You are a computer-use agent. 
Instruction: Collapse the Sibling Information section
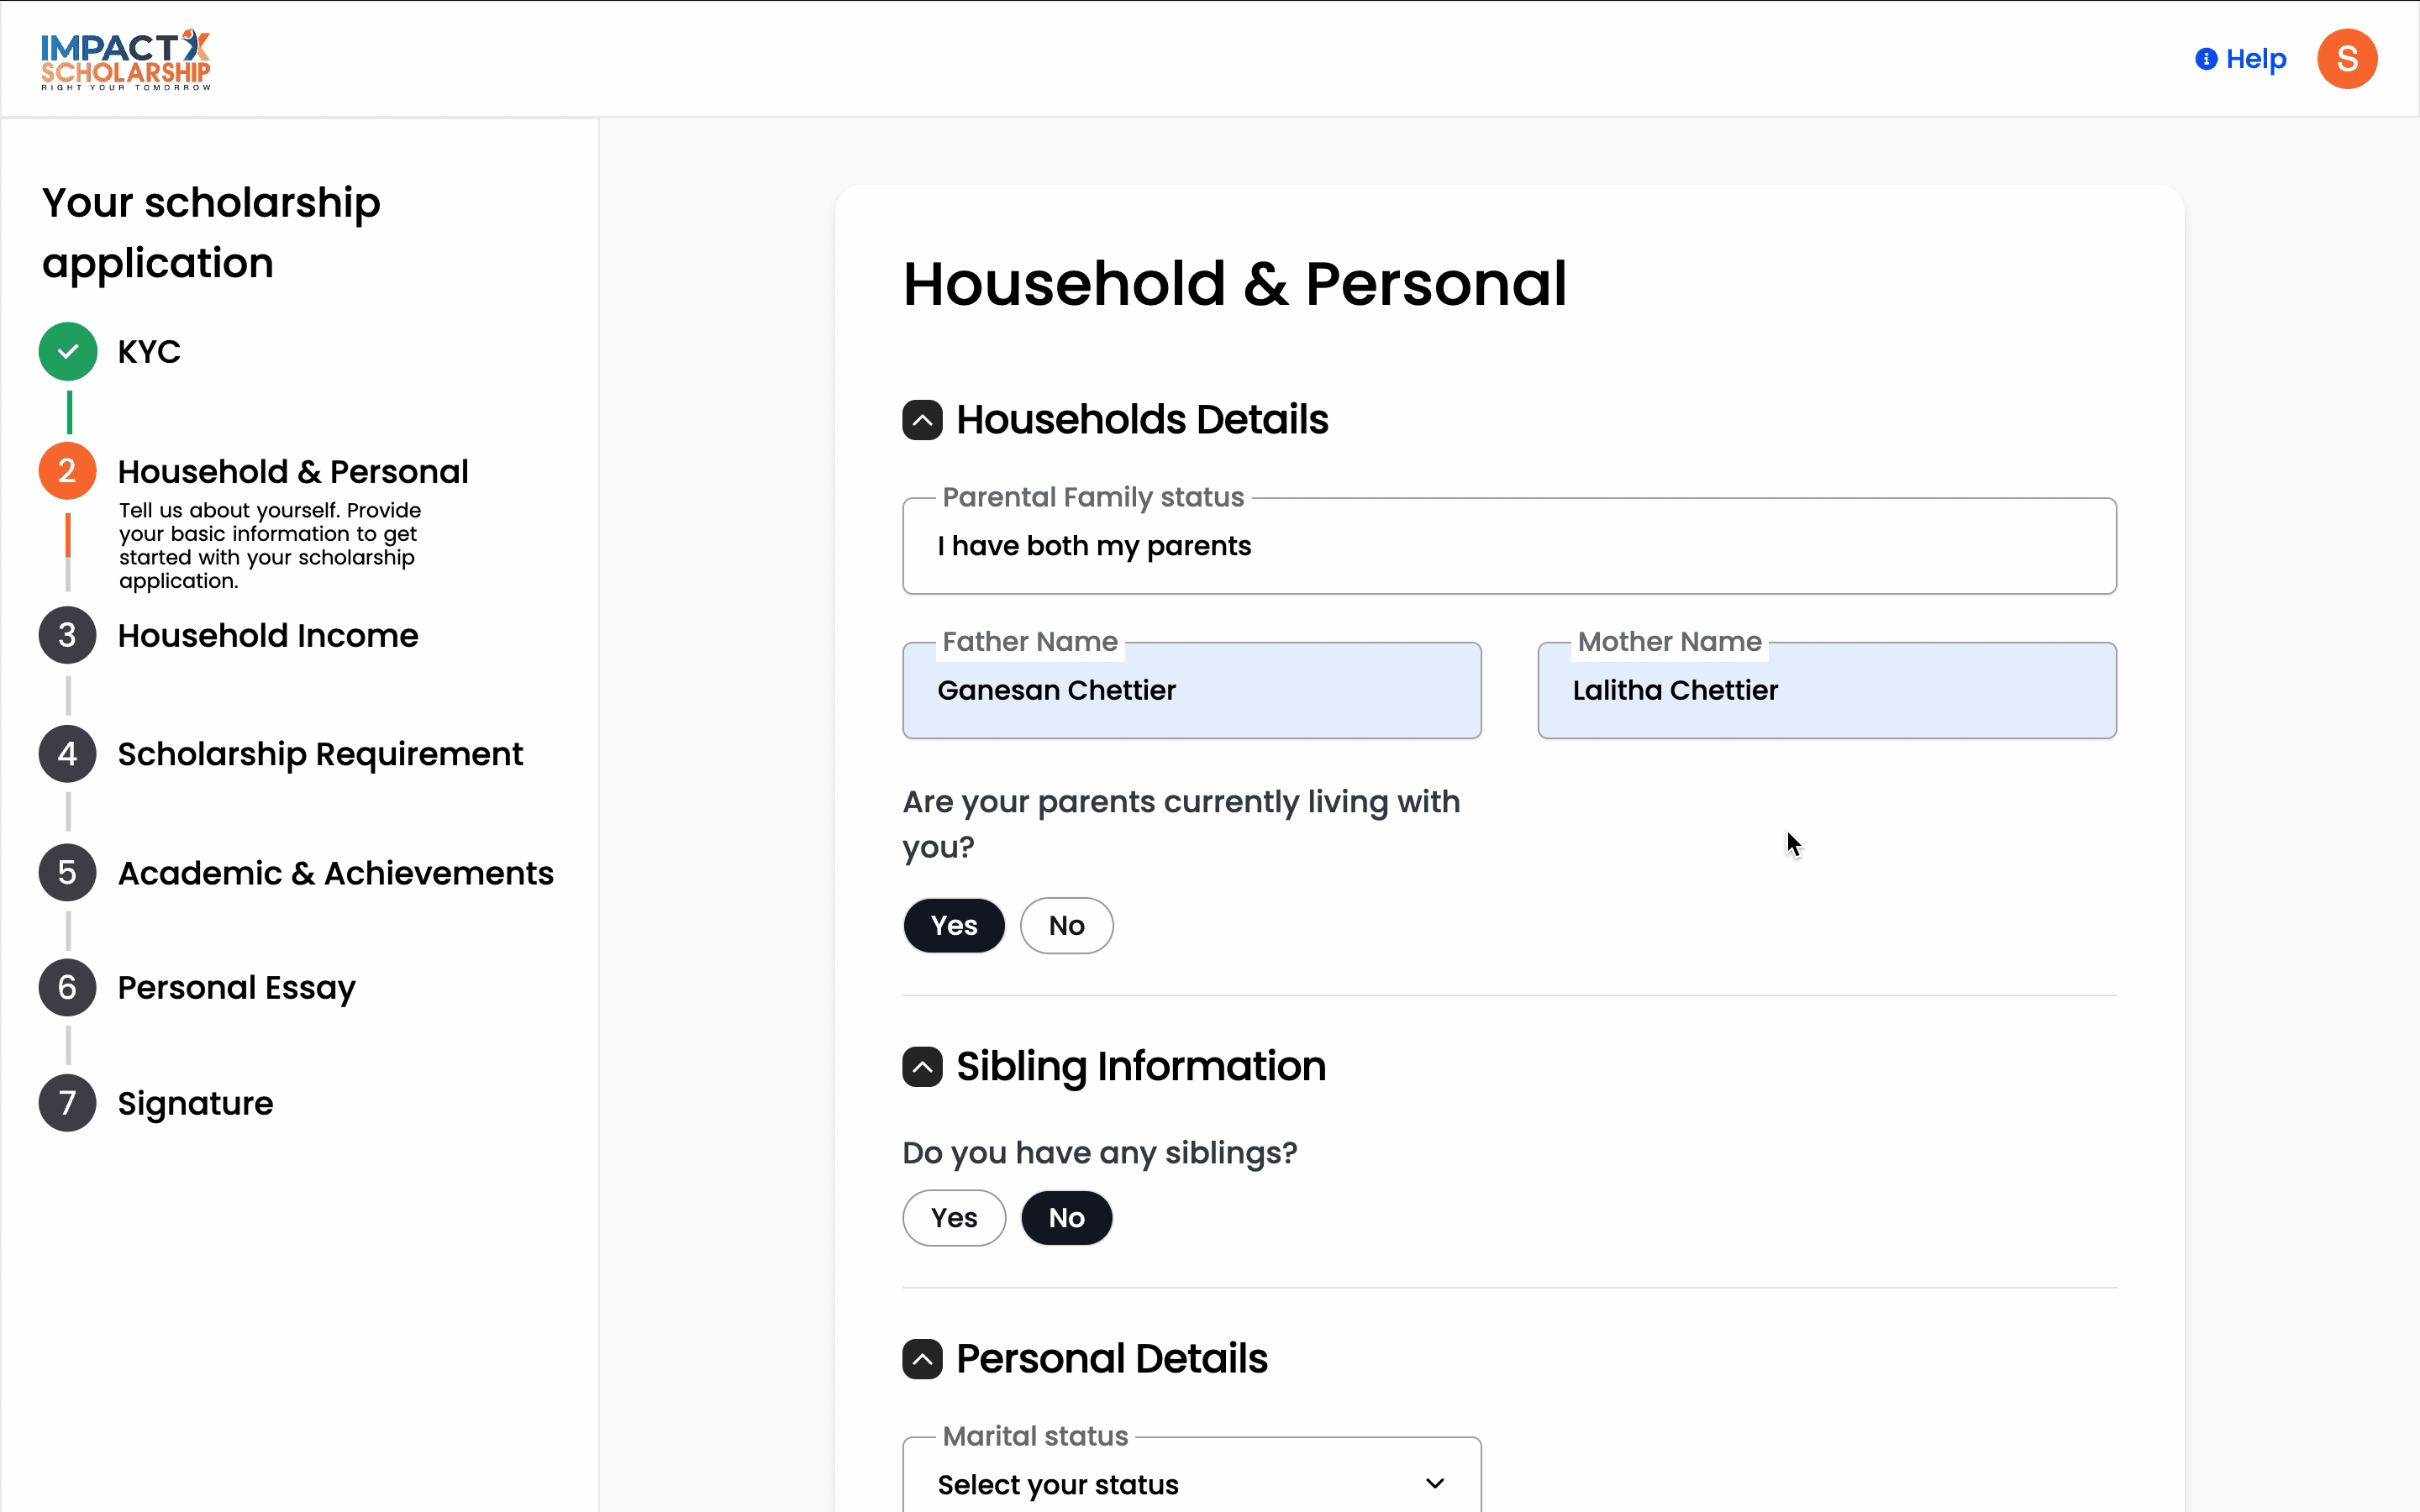coord(922,1067)
